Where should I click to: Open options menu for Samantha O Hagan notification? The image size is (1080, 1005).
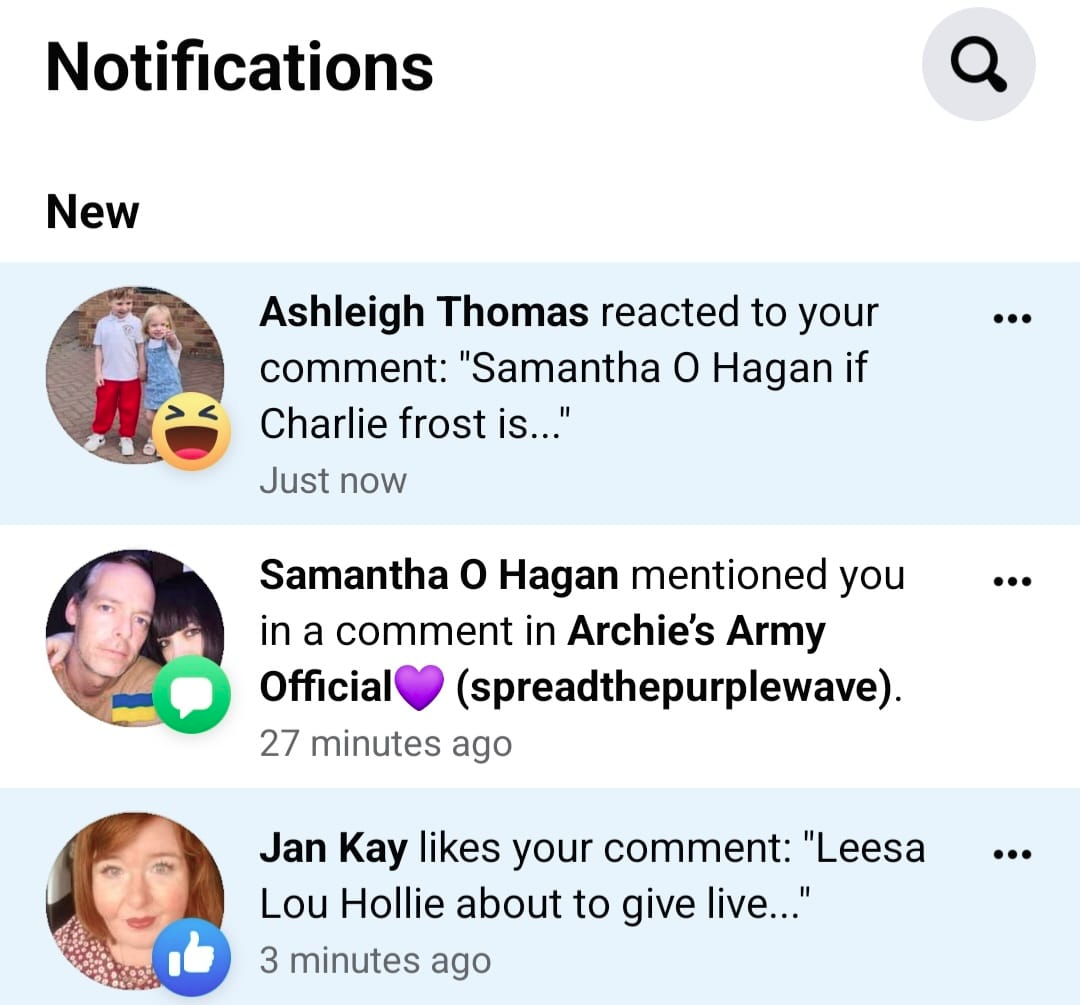click(x=1012, y=581)
